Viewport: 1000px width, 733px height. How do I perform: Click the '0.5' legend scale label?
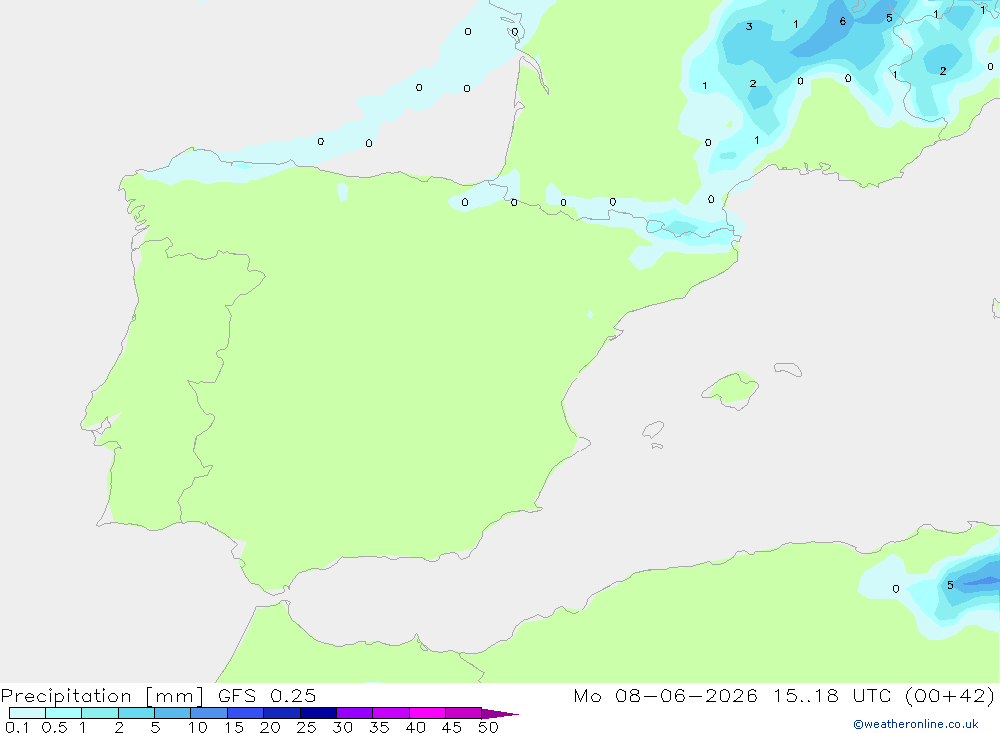54,727
